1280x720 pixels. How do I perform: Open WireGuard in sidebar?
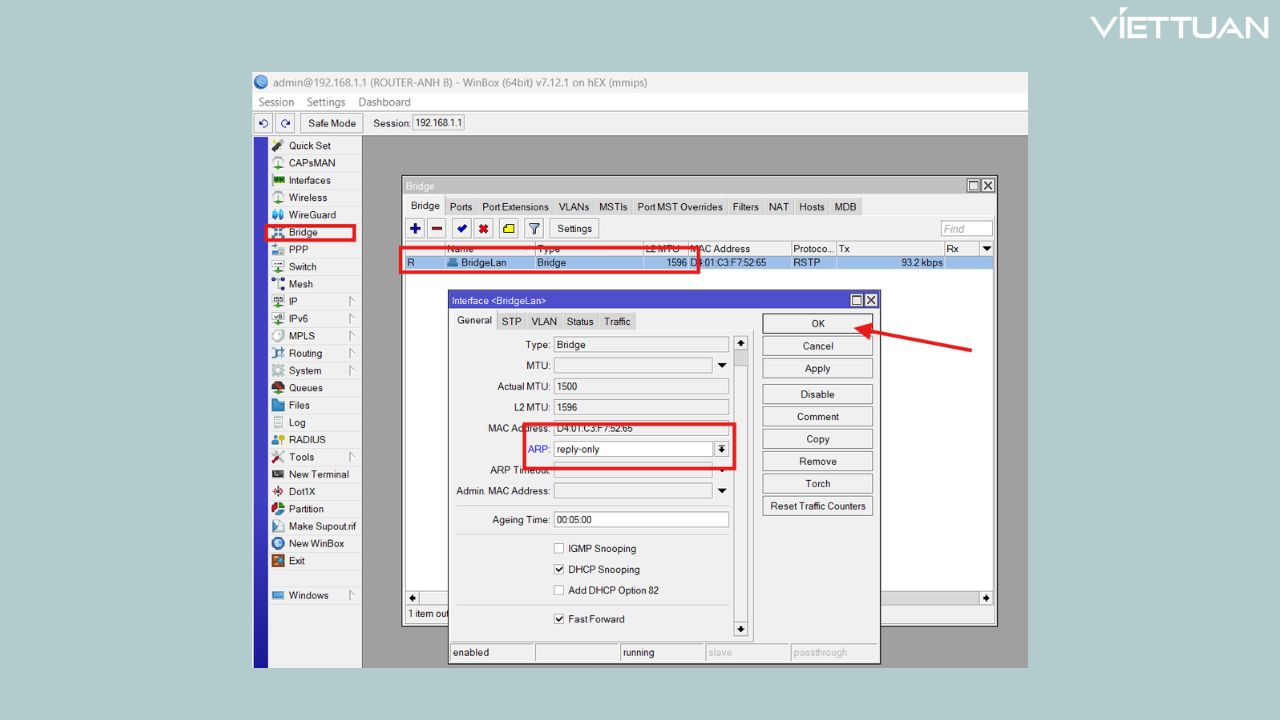point(312,215)
